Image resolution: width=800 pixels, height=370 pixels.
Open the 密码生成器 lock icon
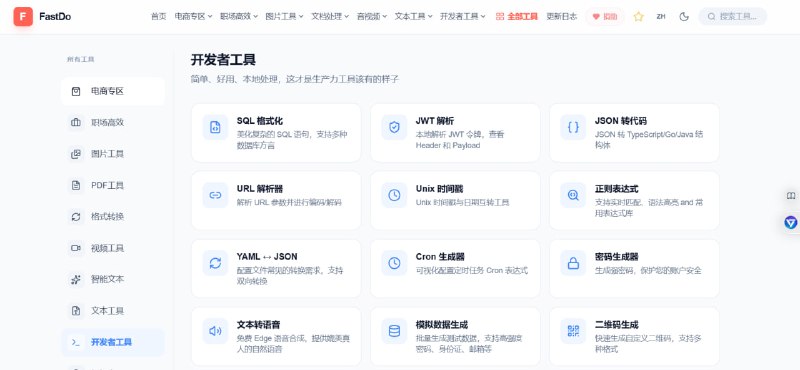[x=573, y=263]
